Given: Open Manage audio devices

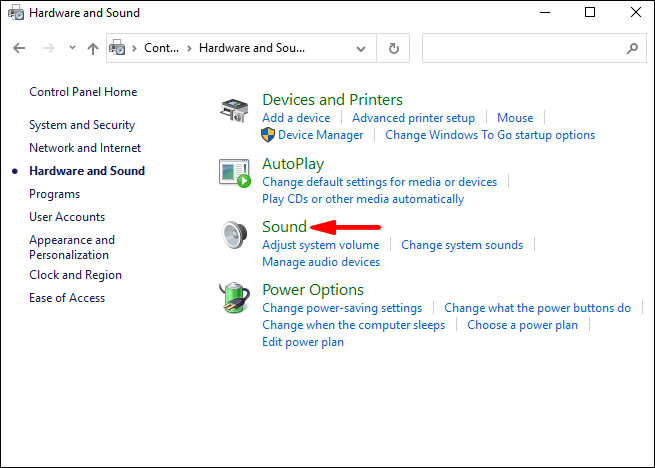Looking at the screenshot, I should (320, 262).
